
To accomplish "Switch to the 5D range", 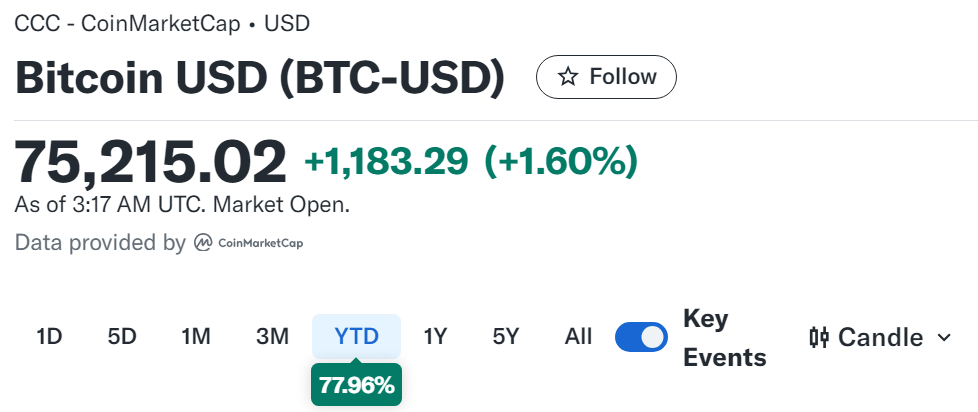I will pos(122,337).
